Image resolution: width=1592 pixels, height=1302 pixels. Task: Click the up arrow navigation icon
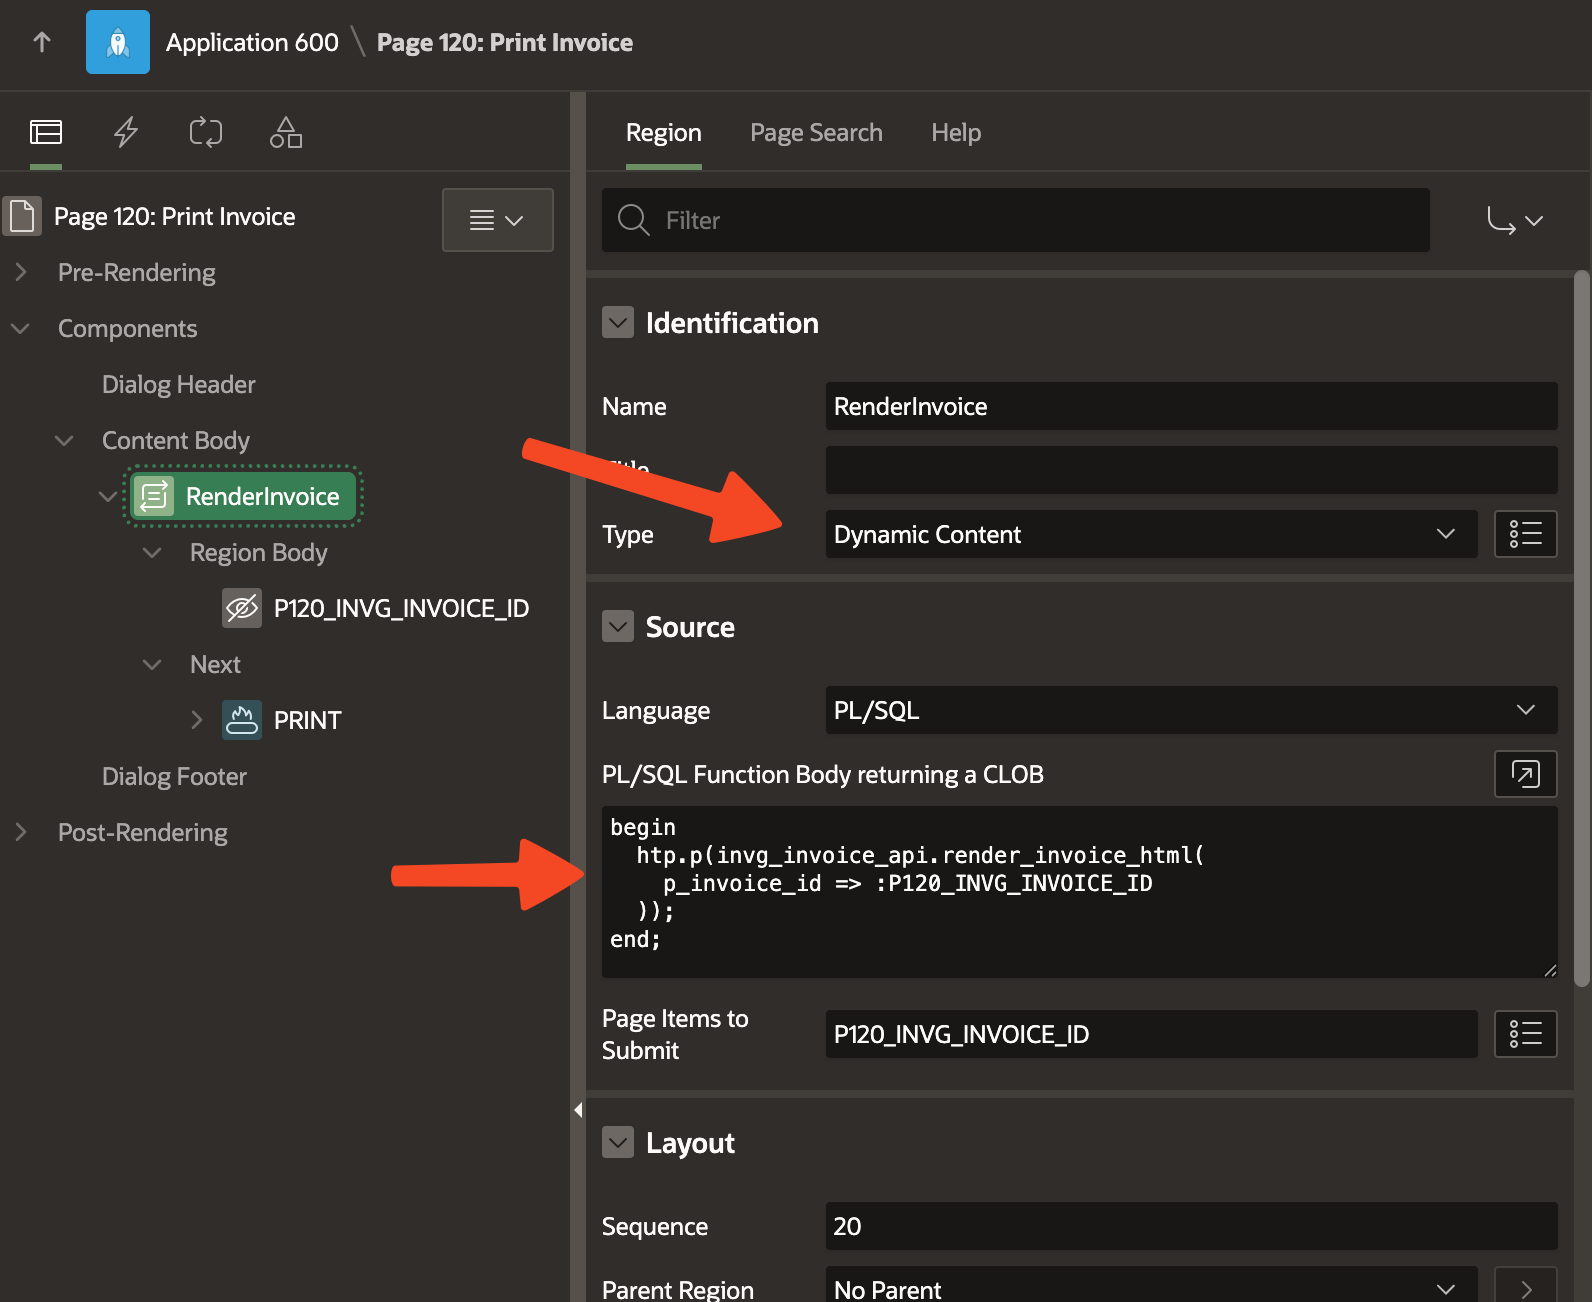pos(42,42)
